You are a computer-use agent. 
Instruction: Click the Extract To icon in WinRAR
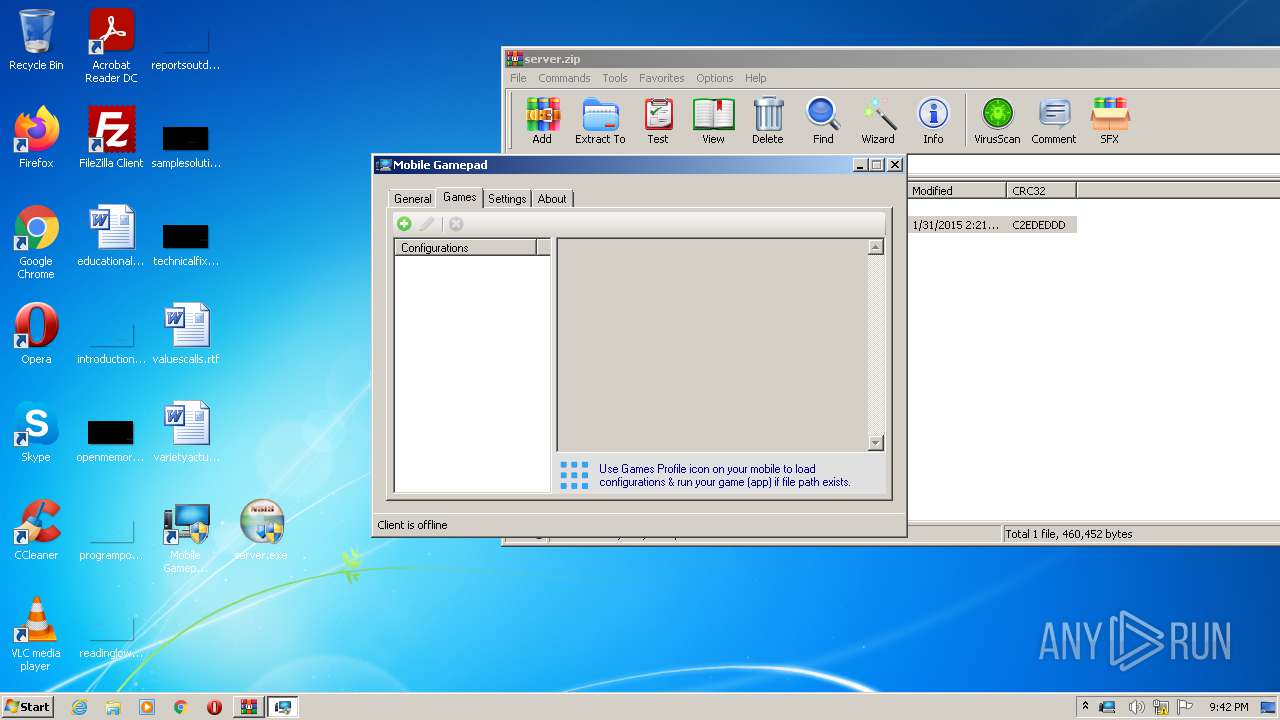[600, 120]
